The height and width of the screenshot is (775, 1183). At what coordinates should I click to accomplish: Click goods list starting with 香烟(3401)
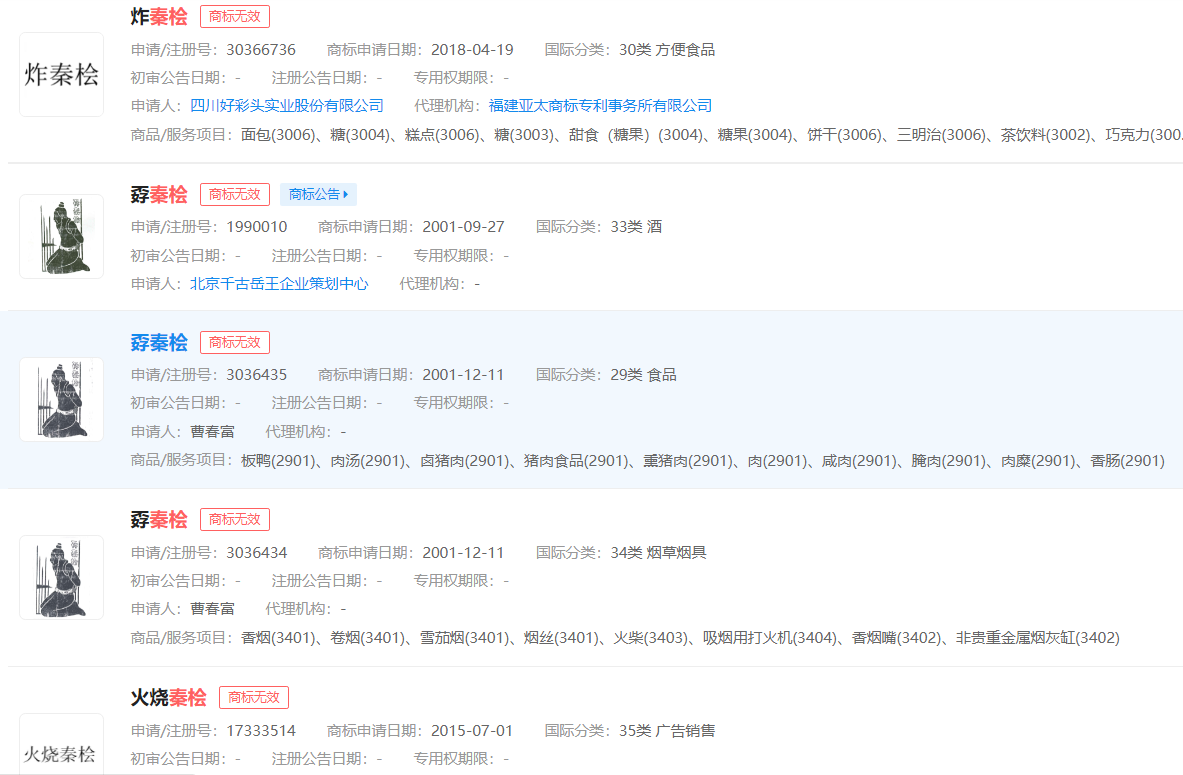tap(681, 638)
